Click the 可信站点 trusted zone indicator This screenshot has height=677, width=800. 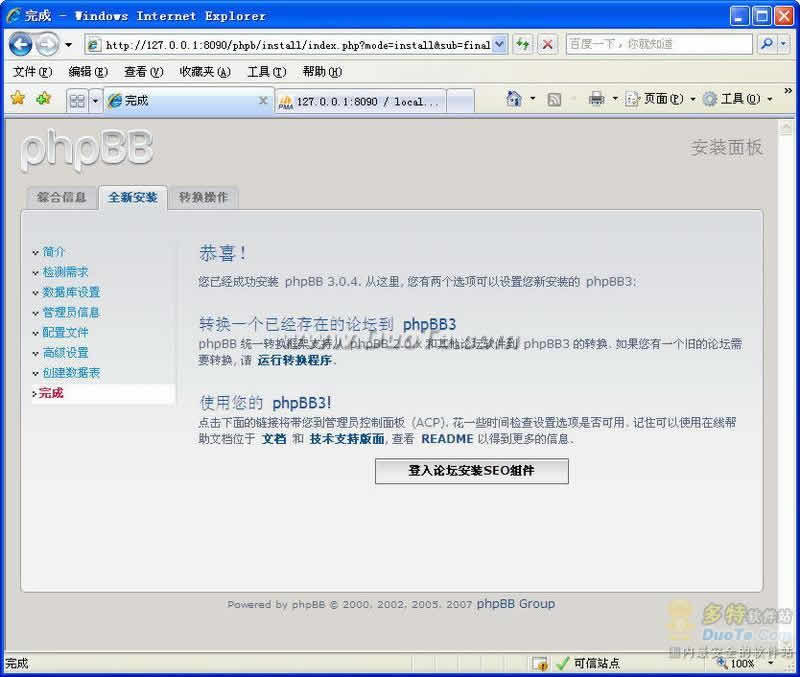(x=588, y=663)
